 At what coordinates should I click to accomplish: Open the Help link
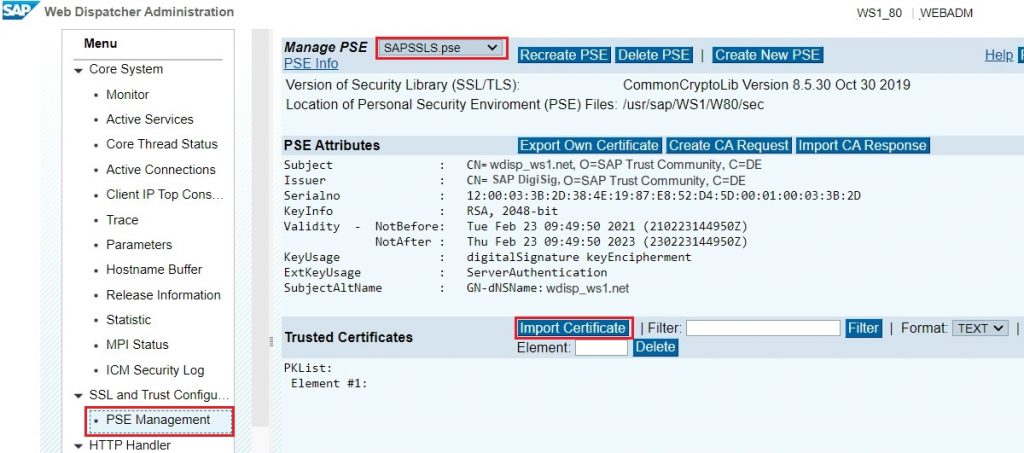pyautogui.click(x=999, y=55)
